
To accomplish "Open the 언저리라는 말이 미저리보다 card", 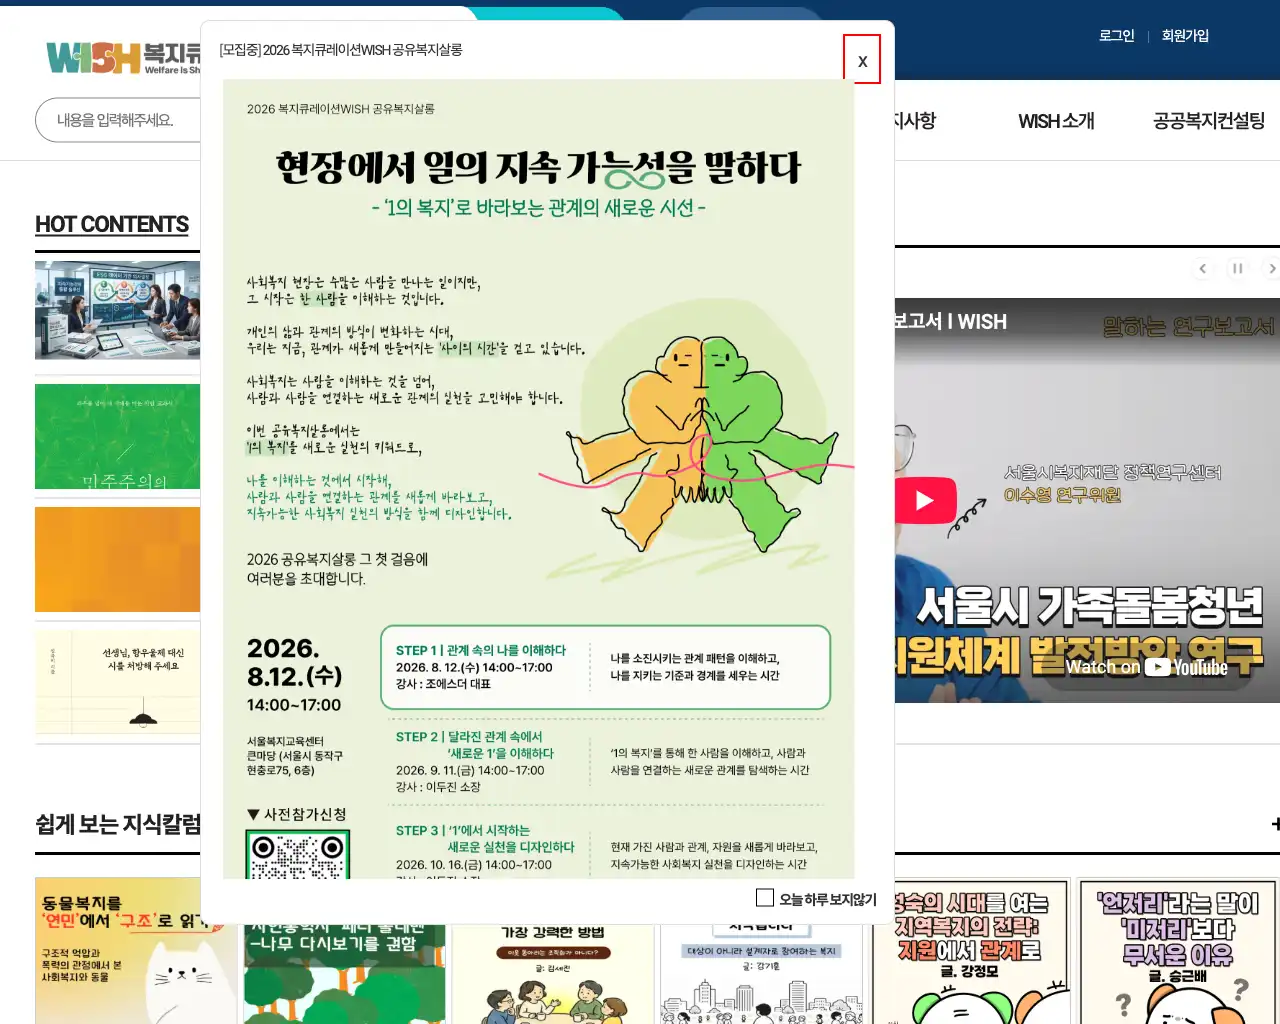I will tap(1179, 951).
